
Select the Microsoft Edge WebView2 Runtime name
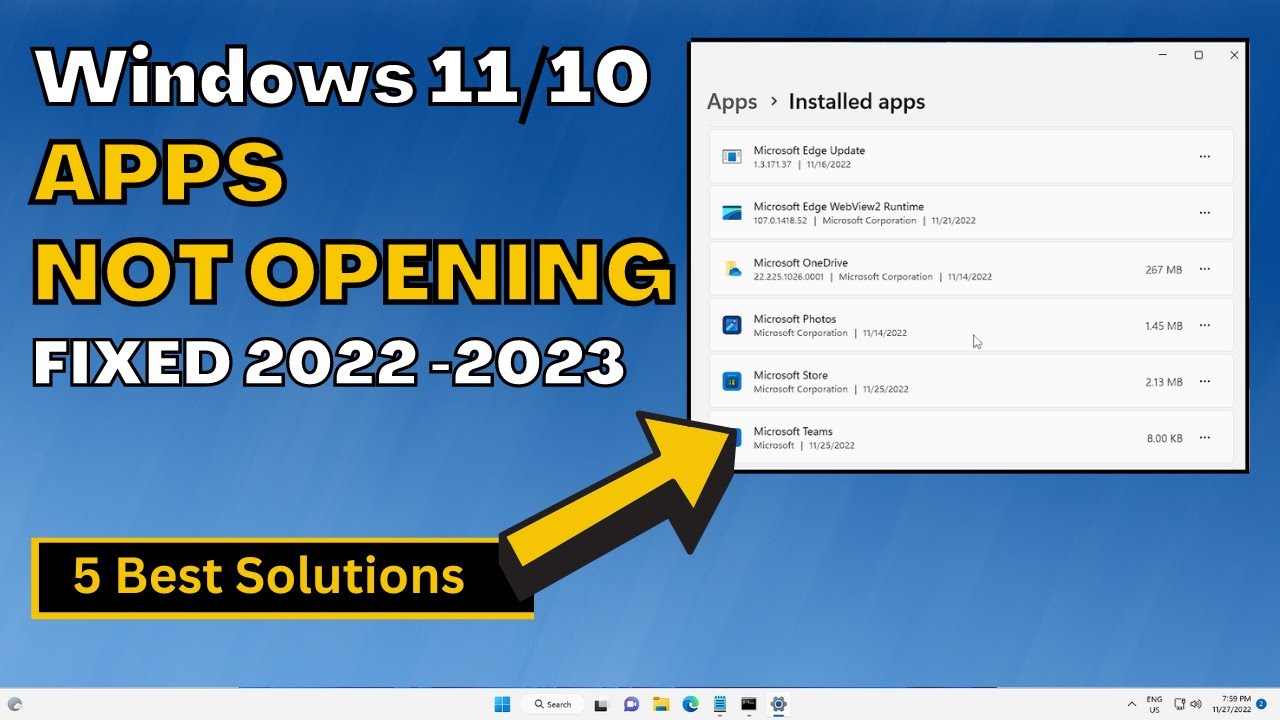(x=839, y=207)
